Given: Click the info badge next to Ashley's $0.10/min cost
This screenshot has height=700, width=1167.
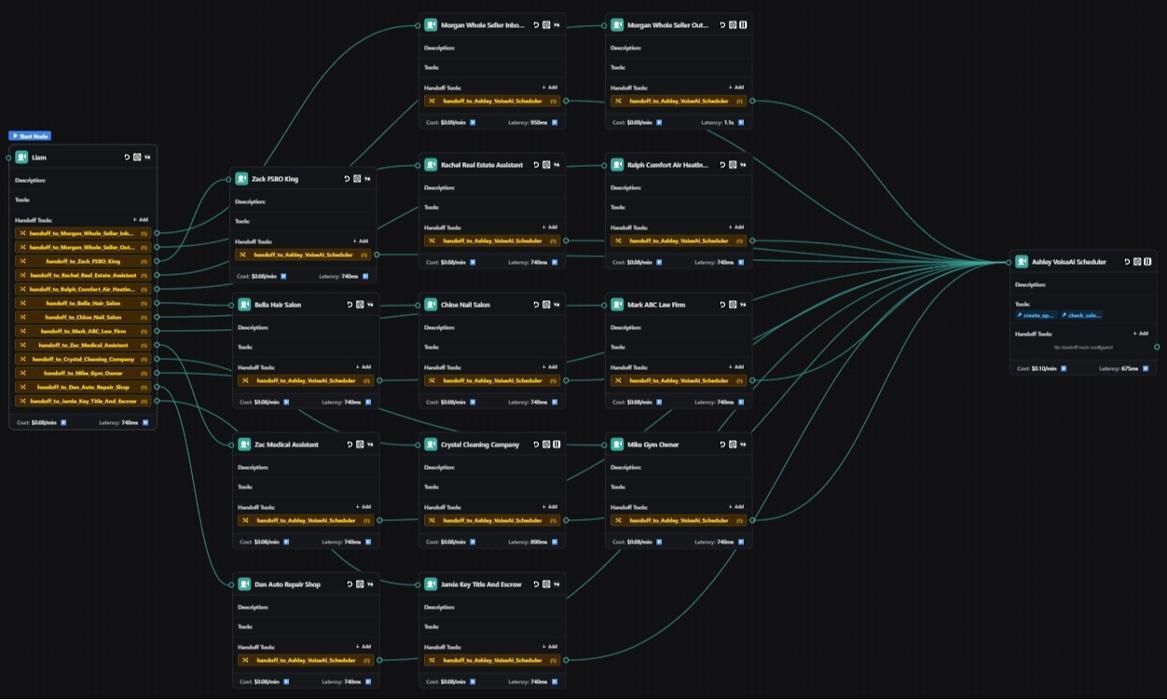Looking at the screenshot, I should tap(1063, 367).
